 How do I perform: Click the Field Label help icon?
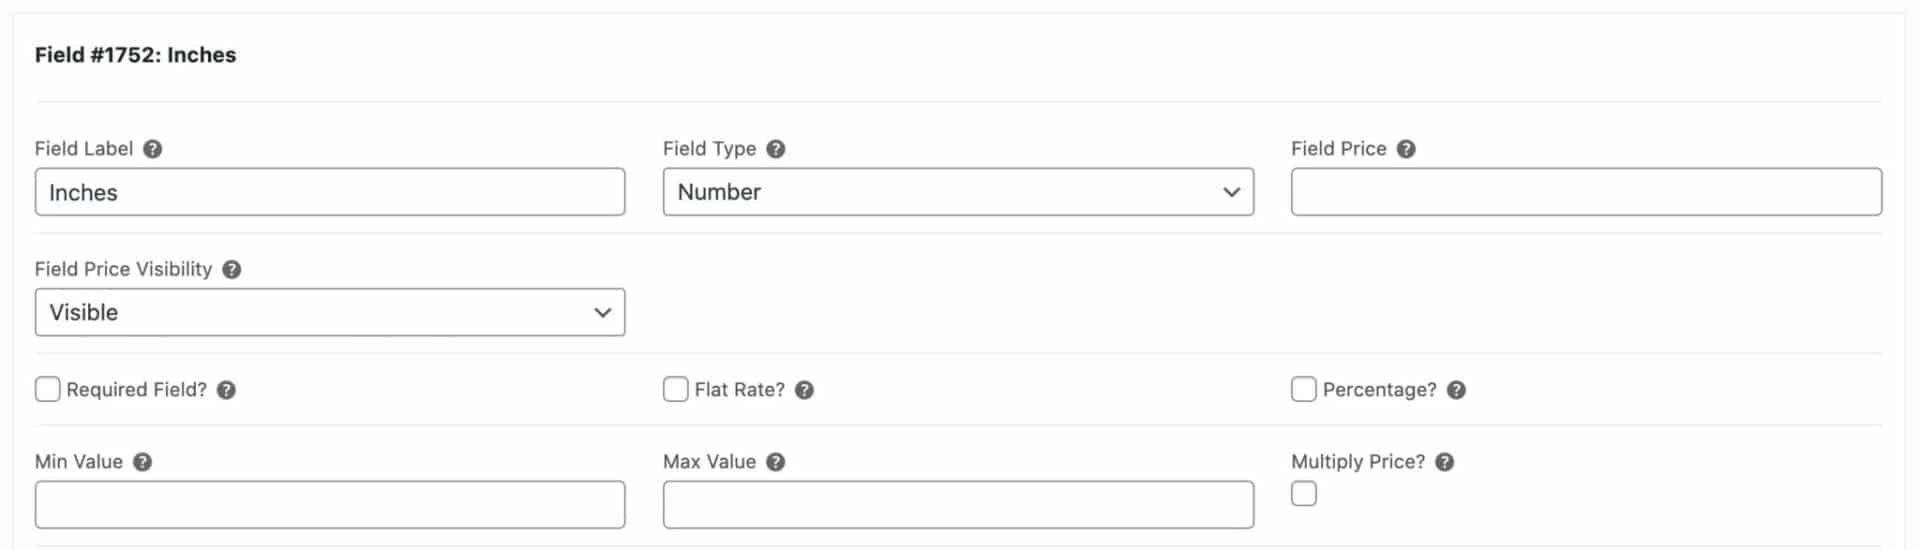click(x=152, y=149)
